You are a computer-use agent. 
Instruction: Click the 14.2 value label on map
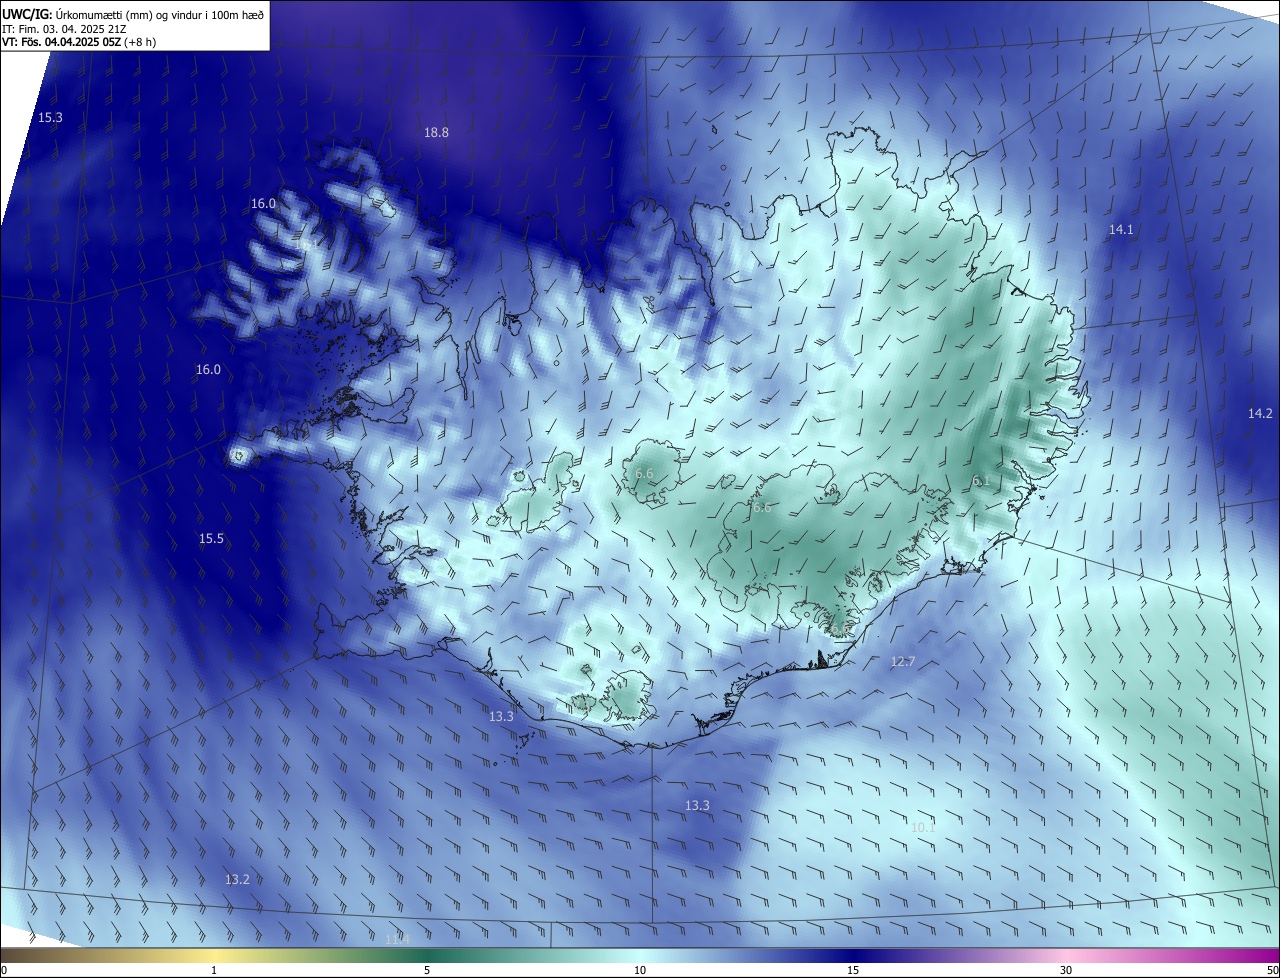pos(1260,414)
